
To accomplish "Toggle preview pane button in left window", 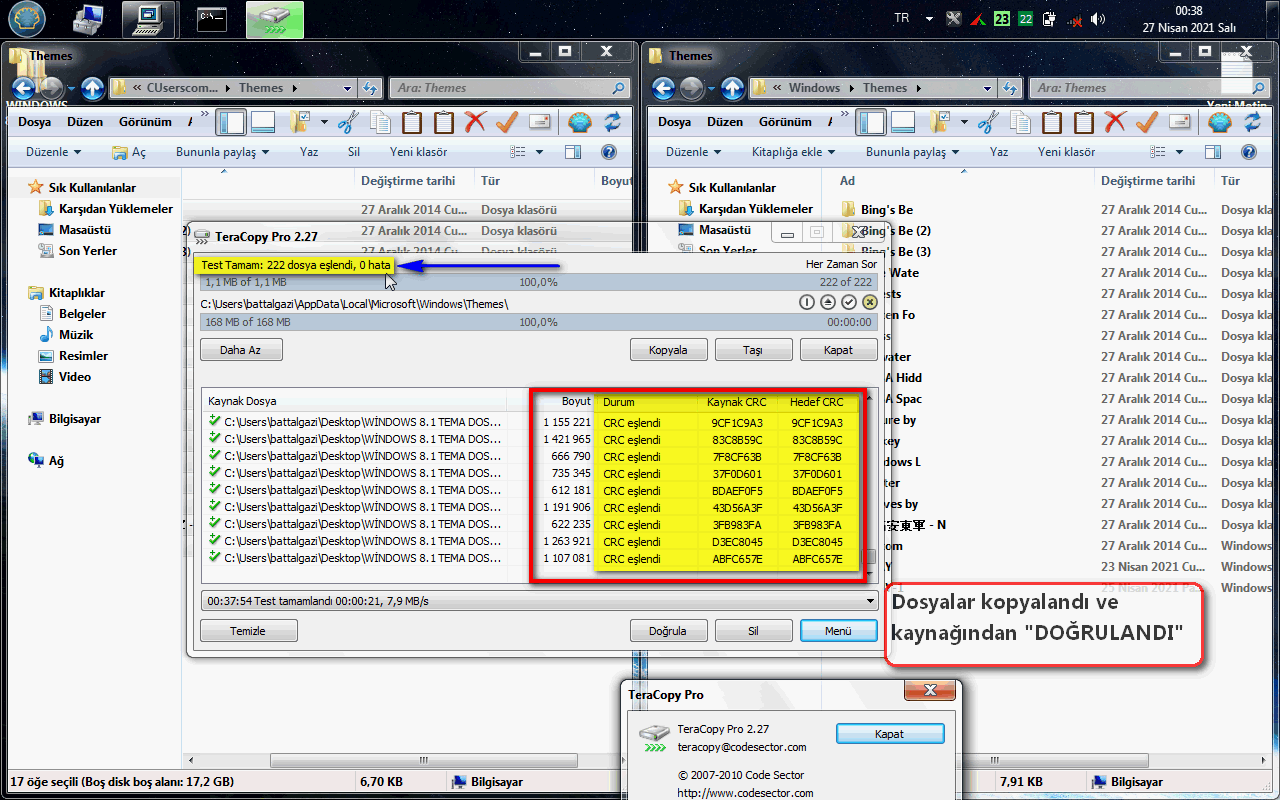I will pyautogui.click(x=573, y=152).
